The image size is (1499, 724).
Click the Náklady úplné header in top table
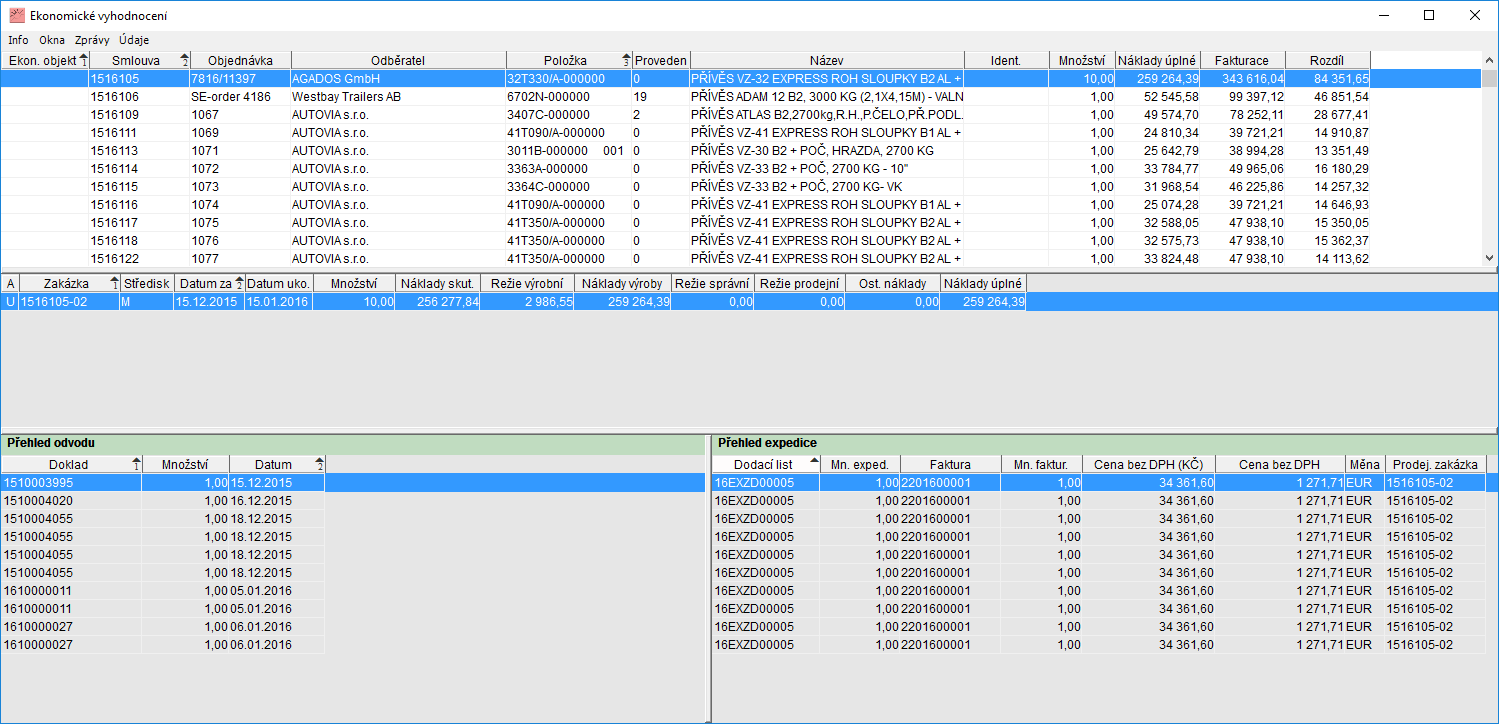pos(1157,61)
